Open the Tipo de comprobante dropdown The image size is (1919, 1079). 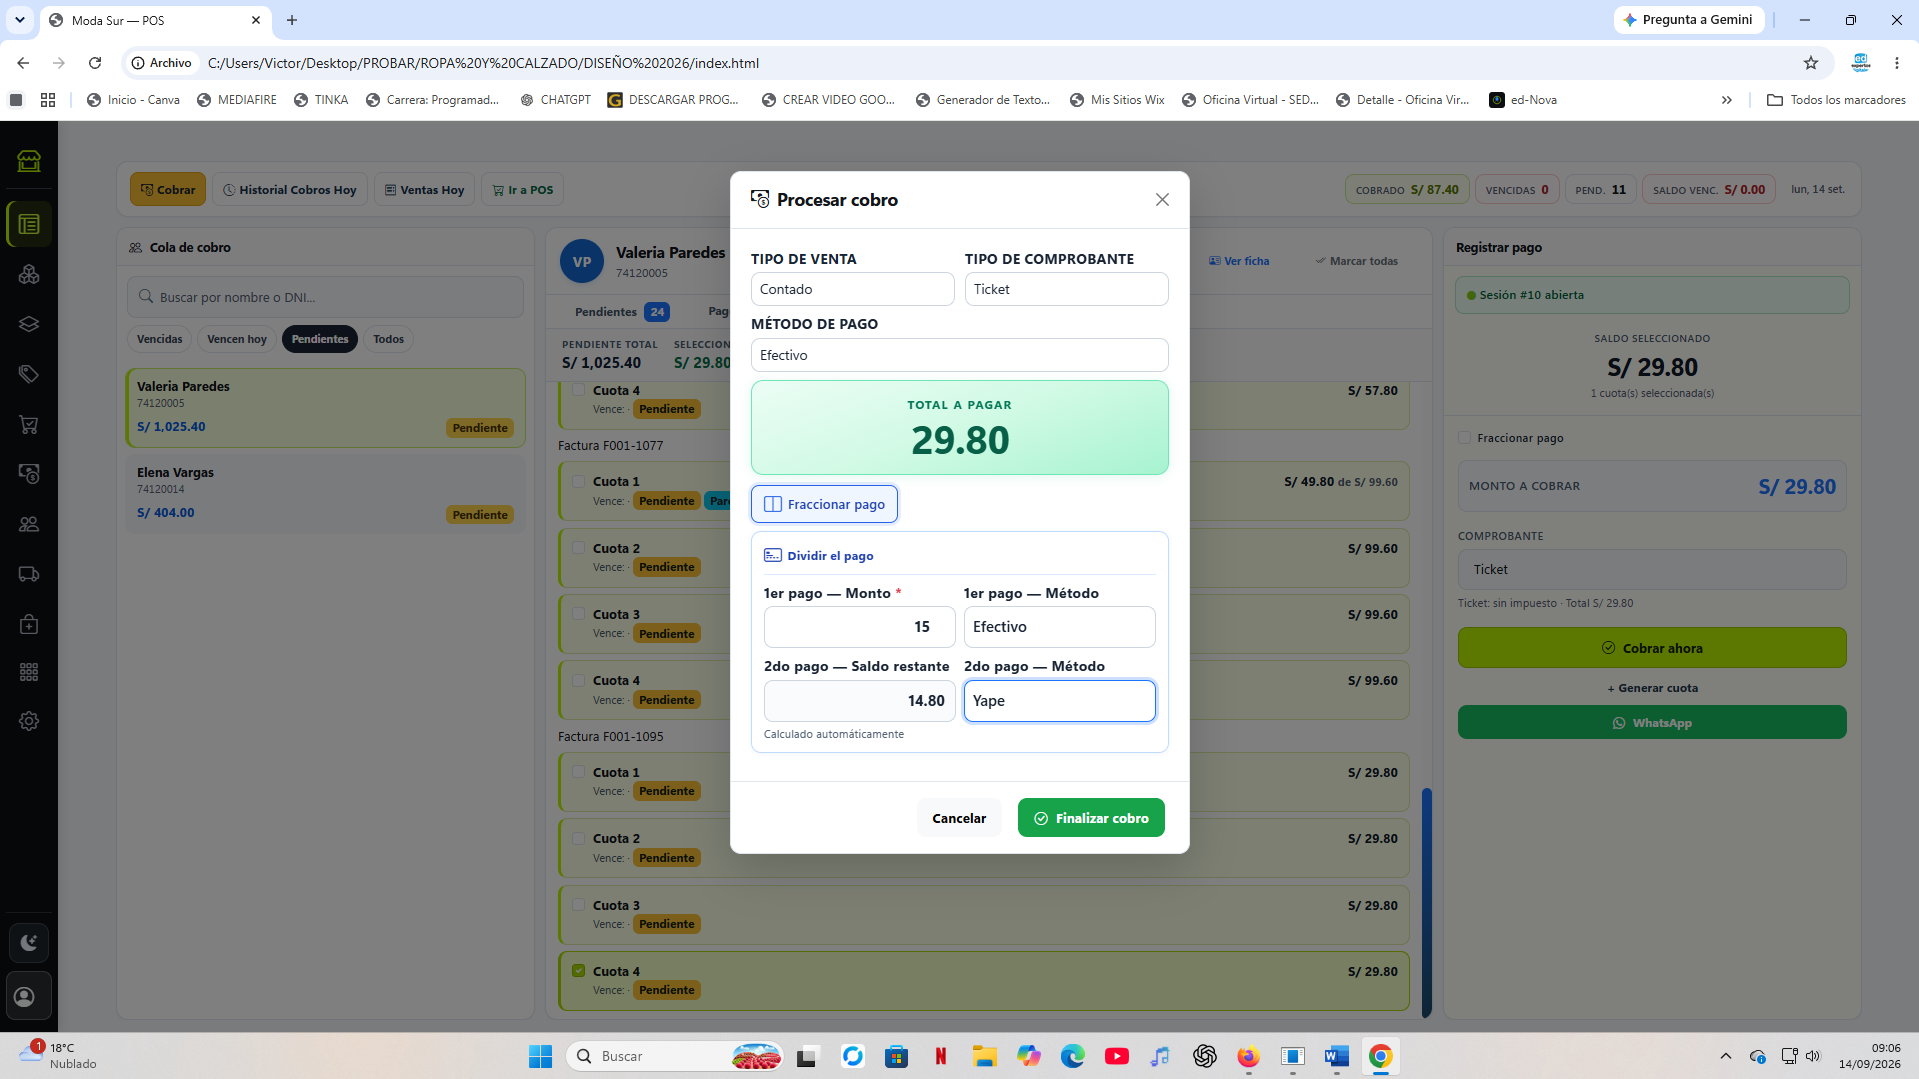click(1066, 289)
